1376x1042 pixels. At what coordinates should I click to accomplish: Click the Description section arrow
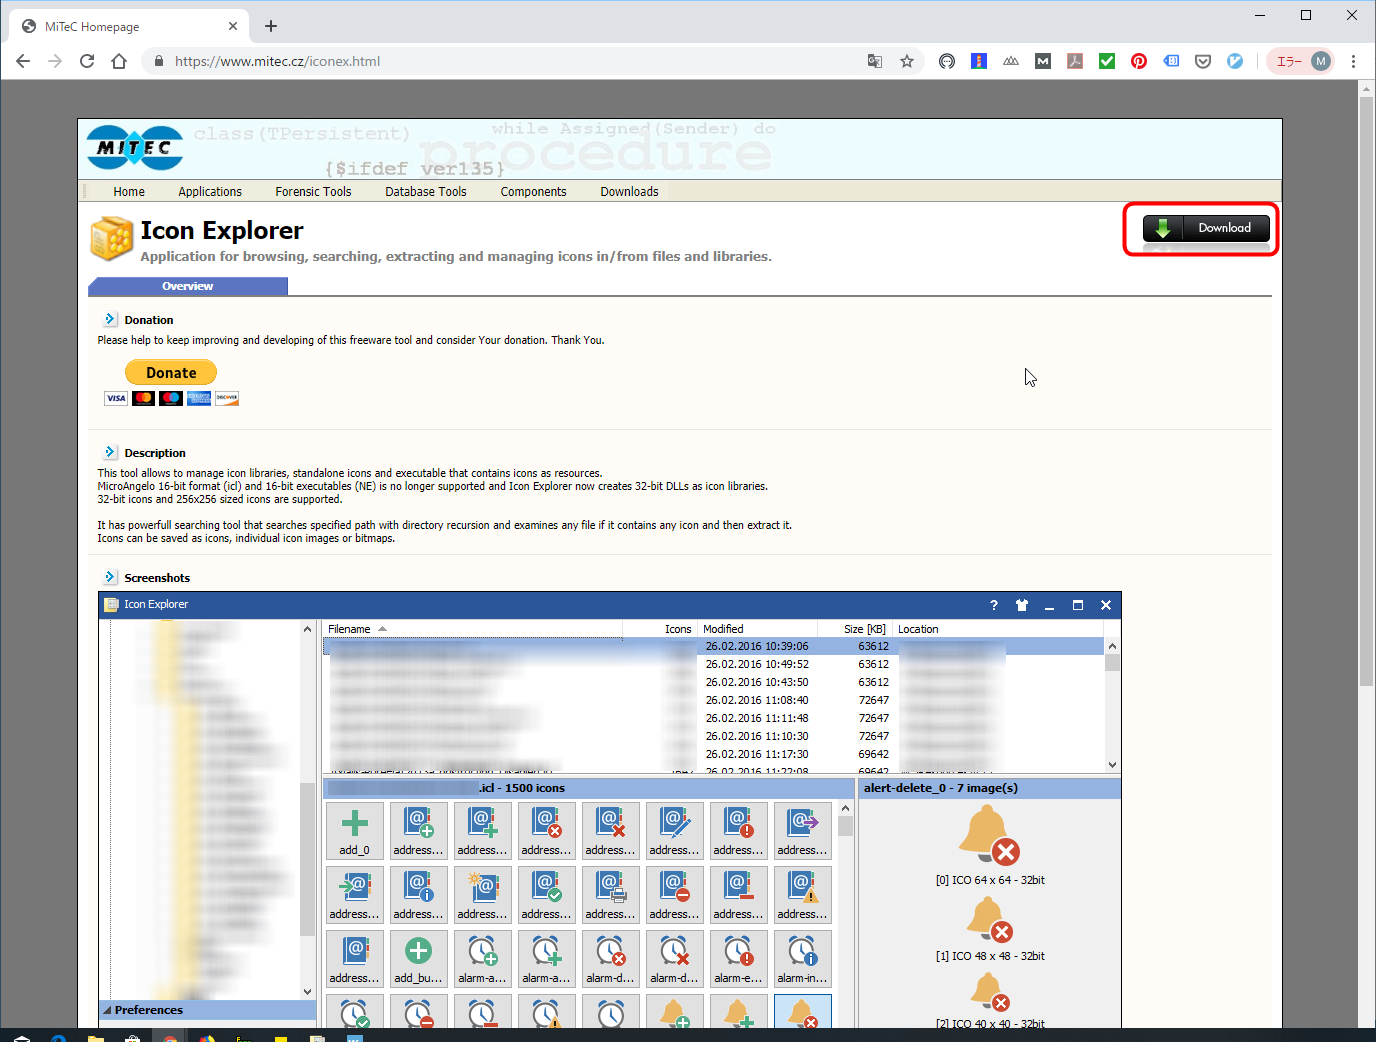[110, 452]
